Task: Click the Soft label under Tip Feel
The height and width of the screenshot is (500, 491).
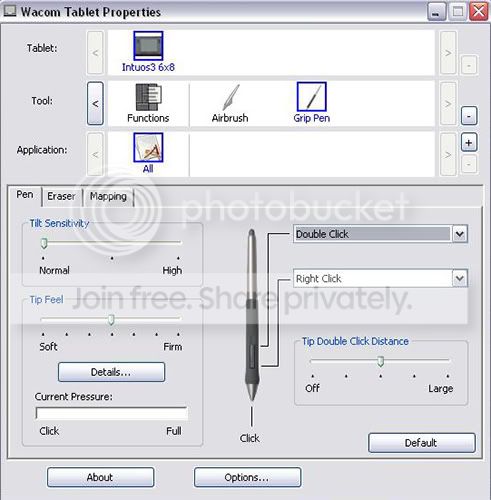Action: point(48,347)
